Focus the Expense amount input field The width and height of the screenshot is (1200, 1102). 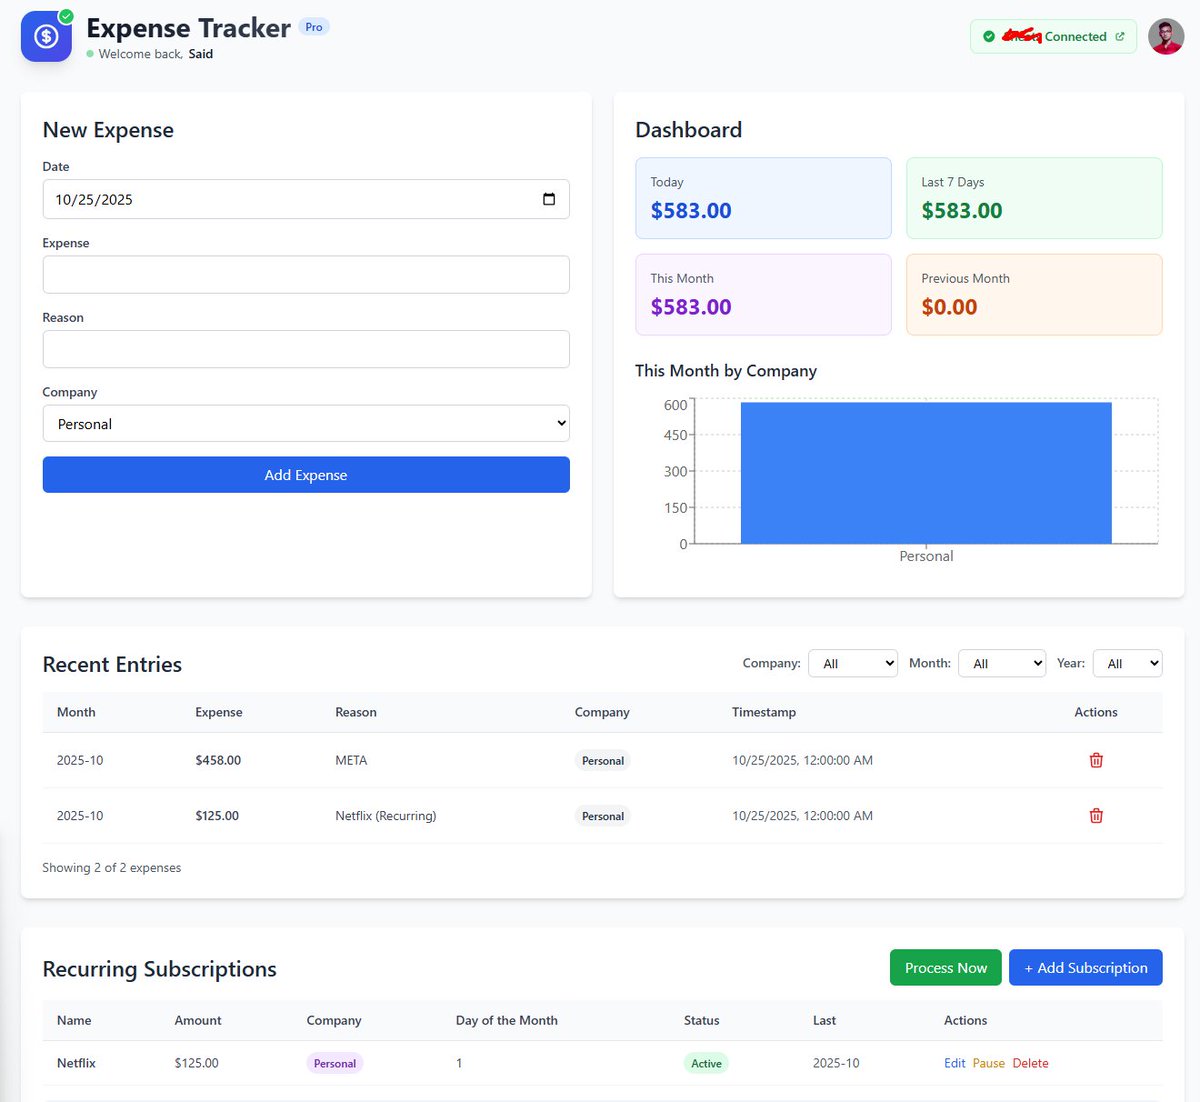pos(306,275)
